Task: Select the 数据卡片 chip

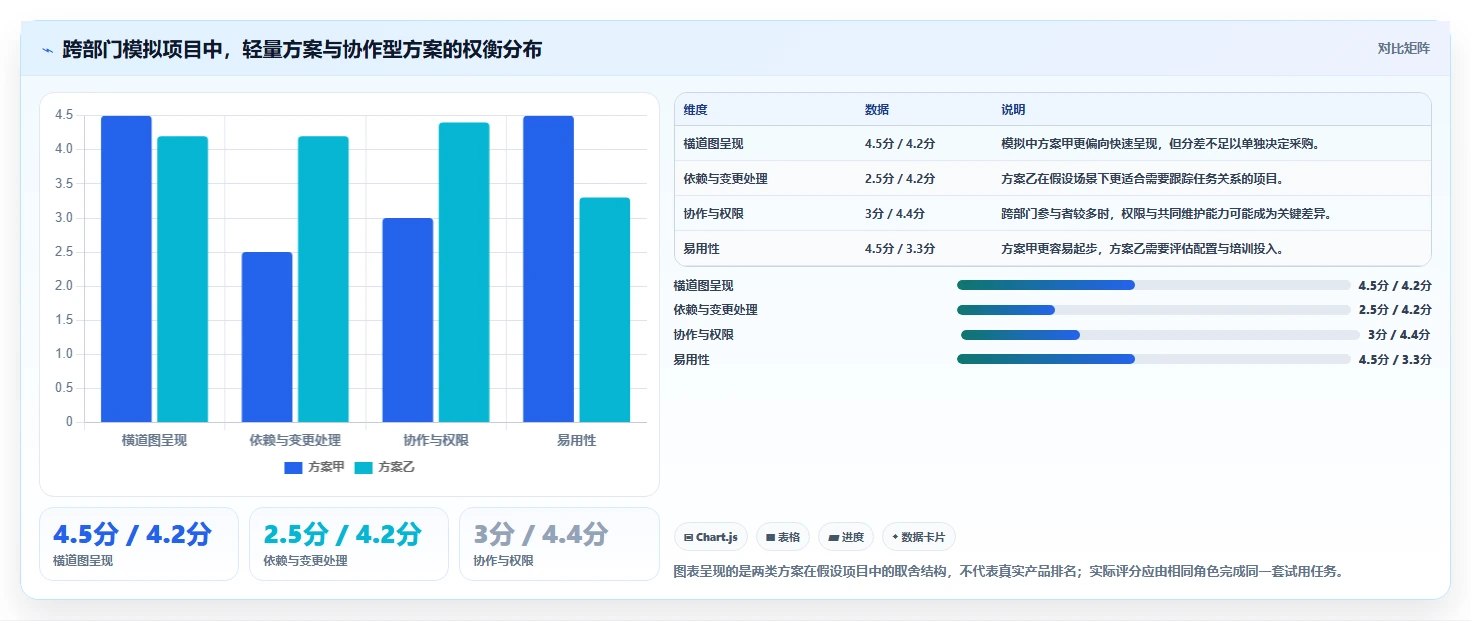Action: pos(918,537)
